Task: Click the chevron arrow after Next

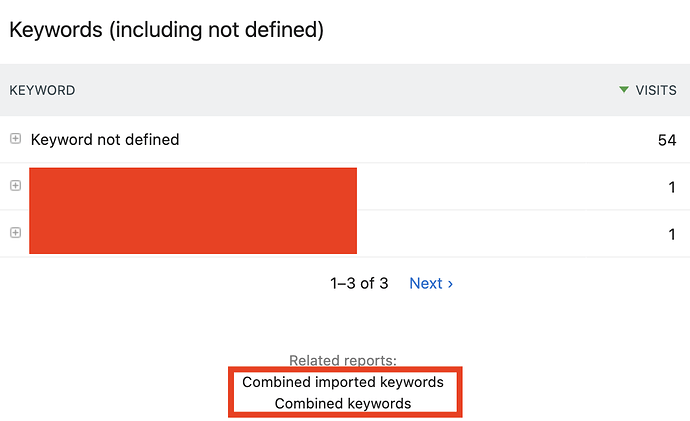Action: (450, 284)
